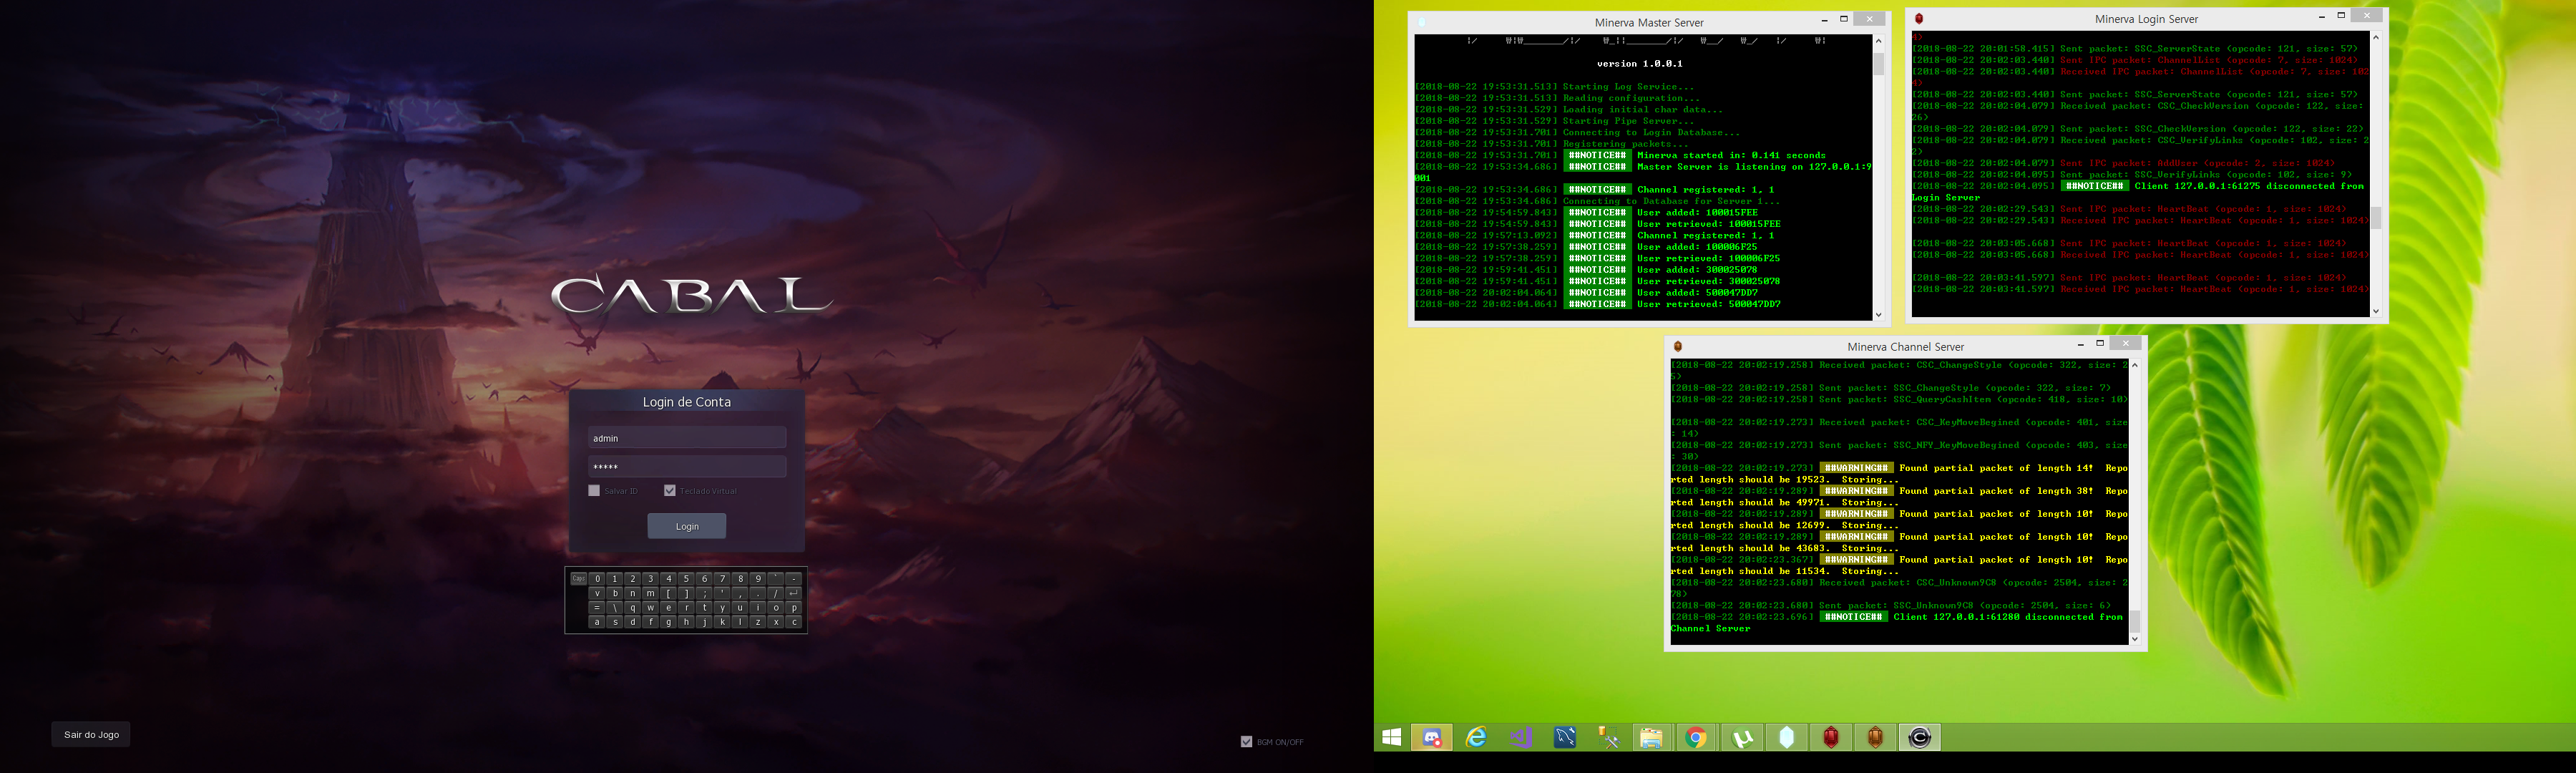Click the Login button
2576x773 pixels.
pos(686,526)
